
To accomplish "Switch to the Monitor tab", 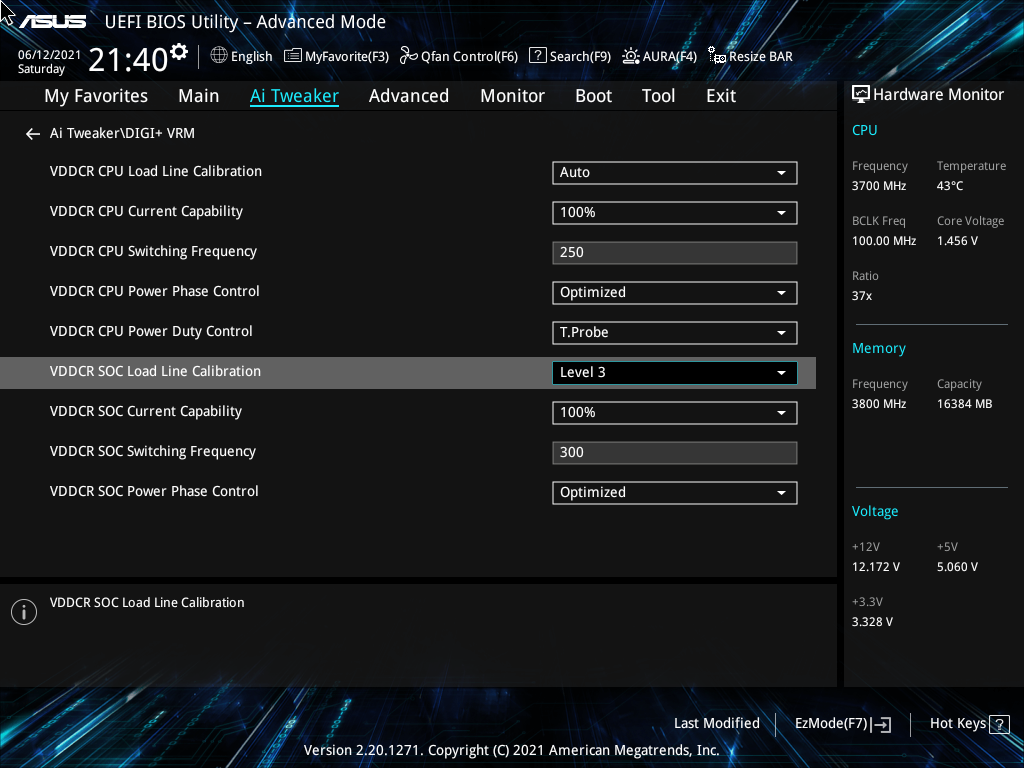I will 513,96.
